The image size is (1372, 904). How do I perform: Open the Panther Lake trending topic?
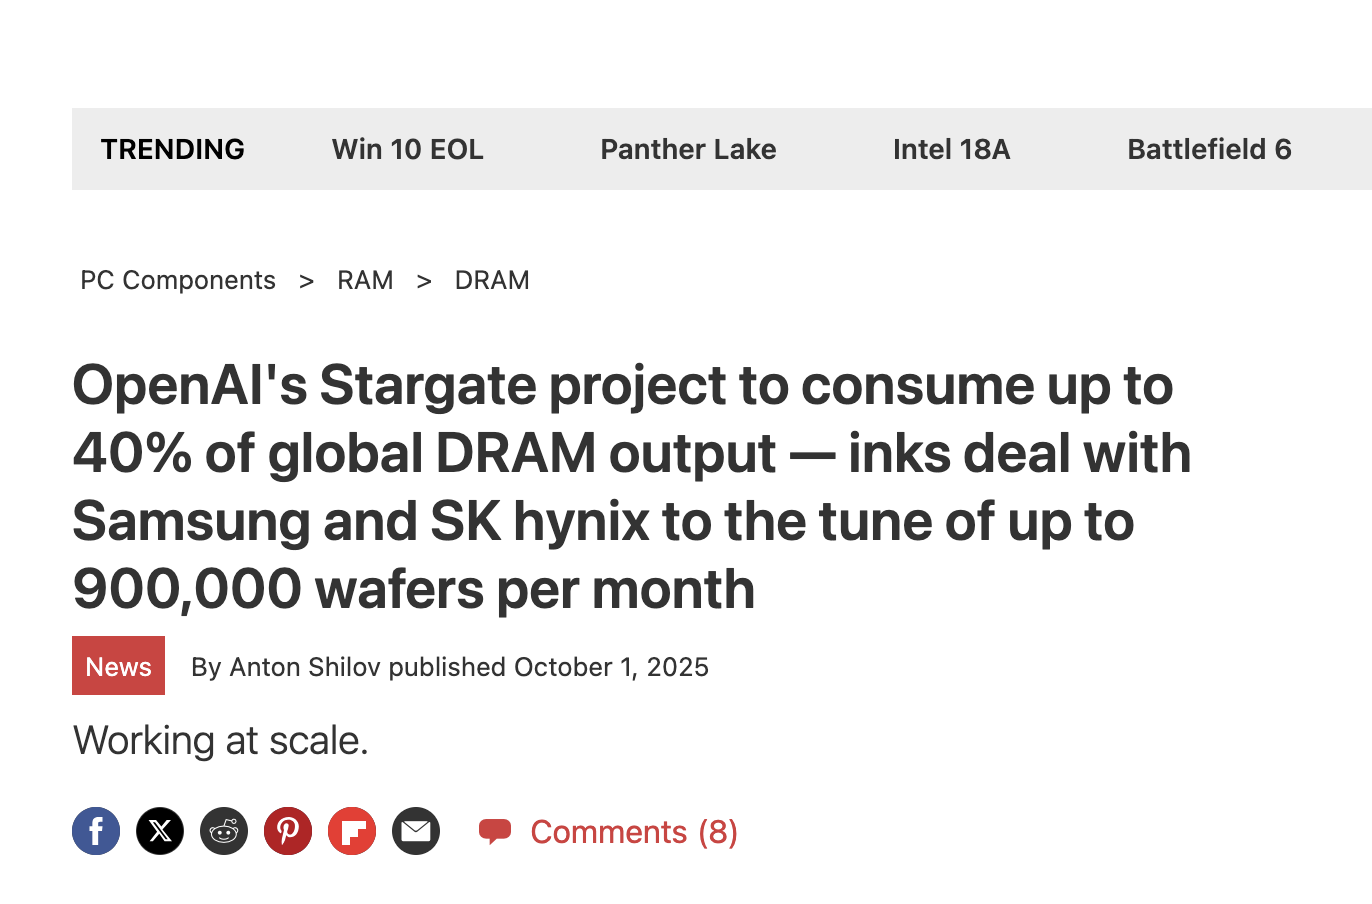[x=688, y=149]
